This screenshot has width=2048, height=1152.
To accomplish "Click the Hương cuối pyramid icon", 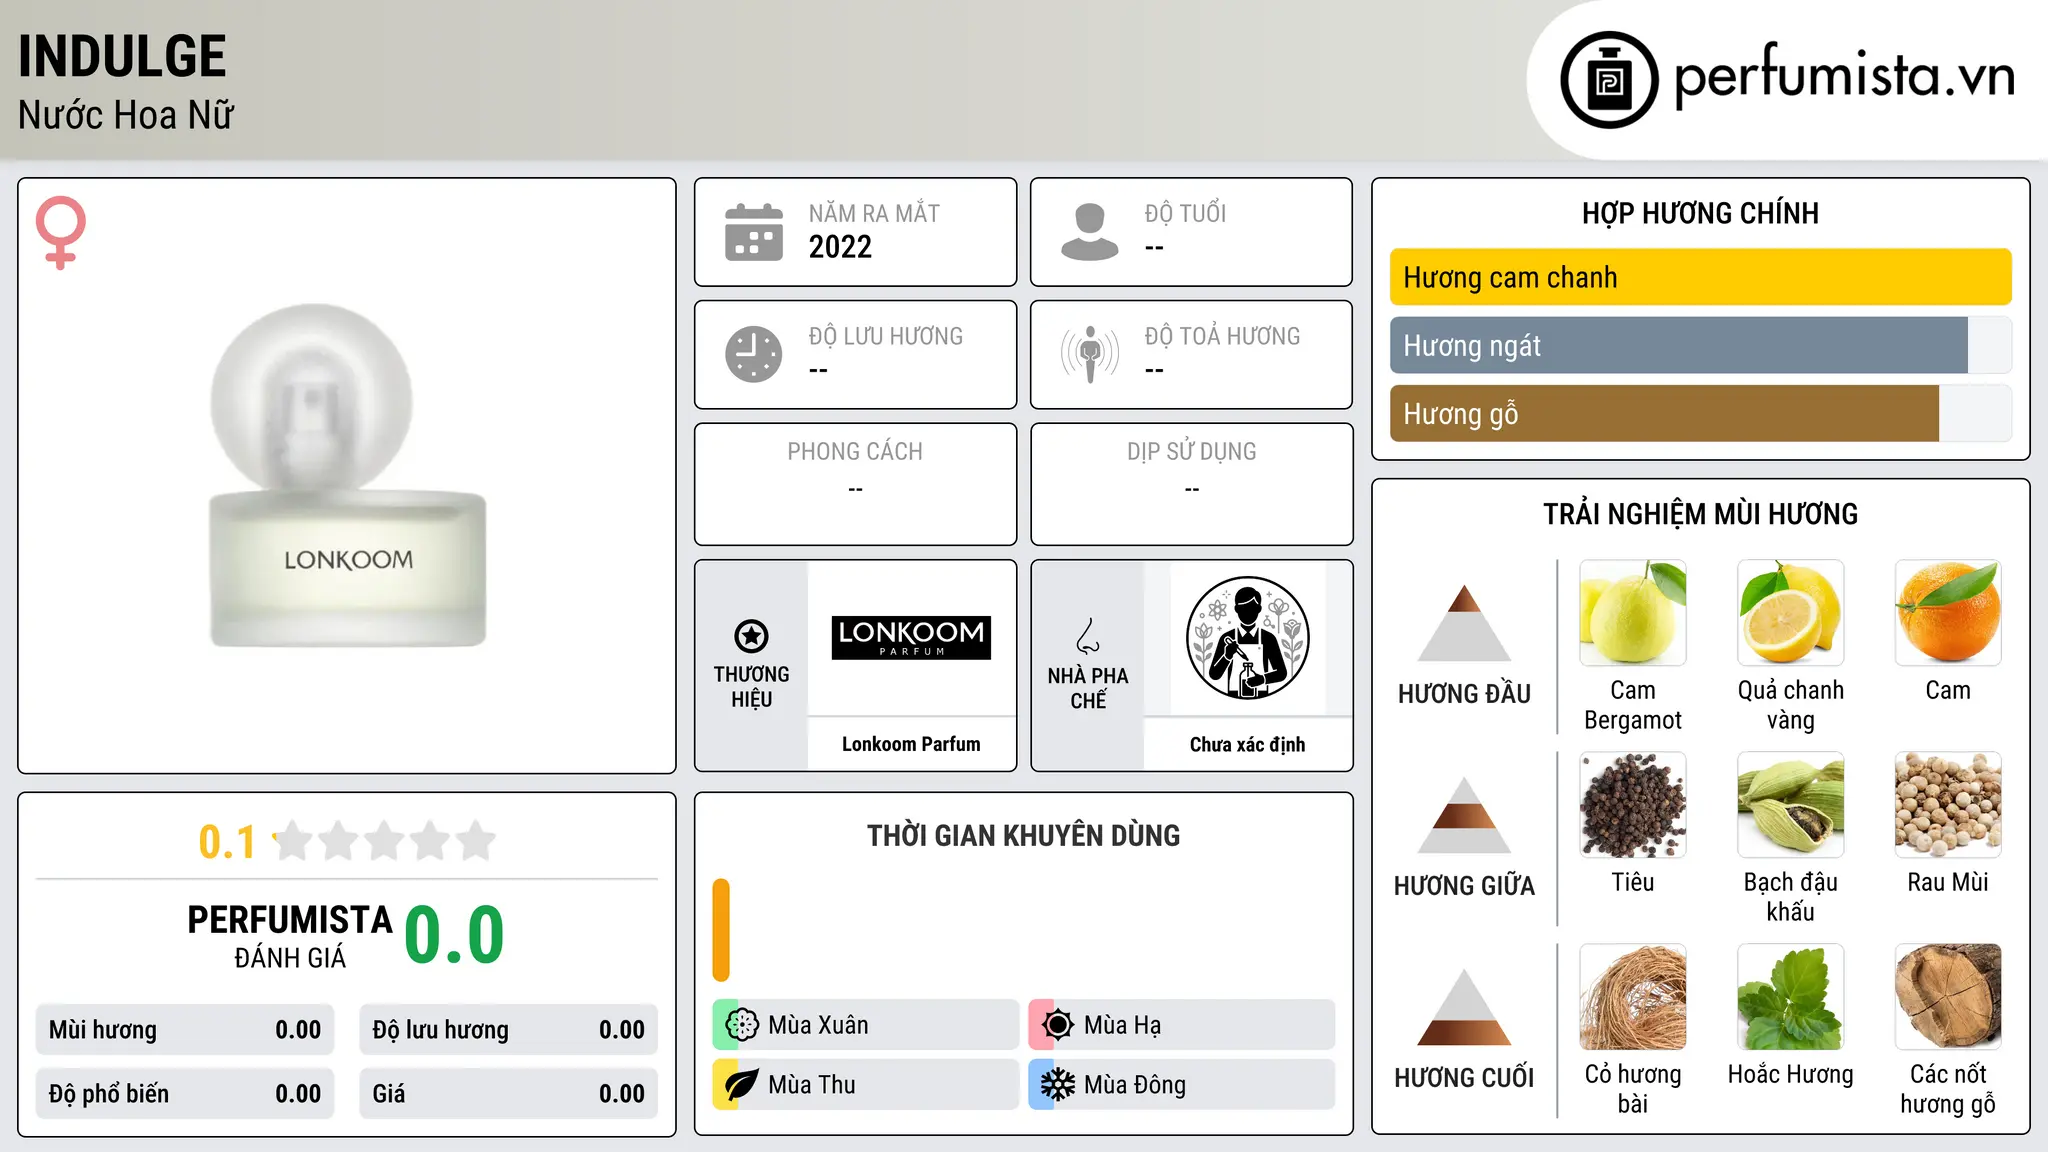I will point(1464,1007).
